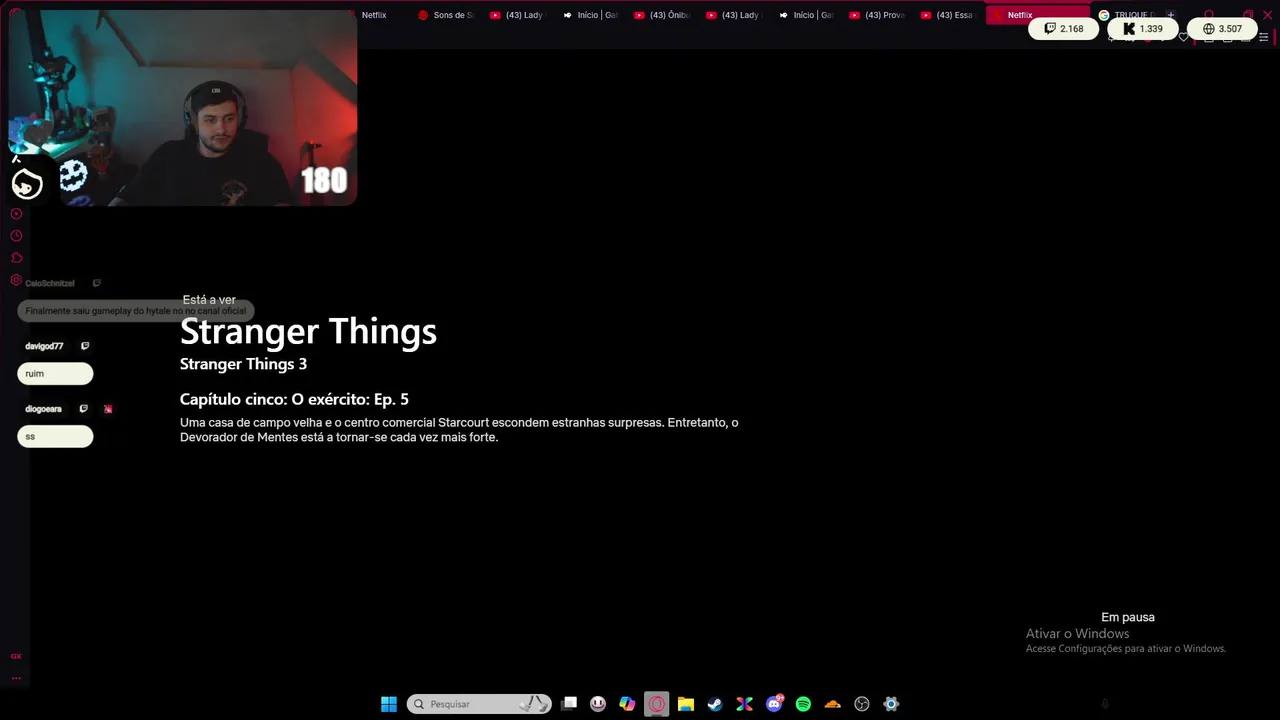Click the 'ss' chat message bubble
Screen dimensions: 1280x720
[x=55, y=437]
